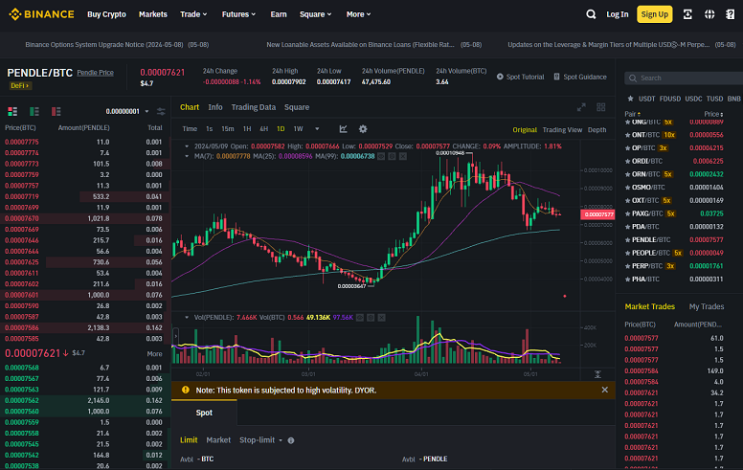Switch chart to Trading View
The image size is (743, 470).
coord(562,130)
